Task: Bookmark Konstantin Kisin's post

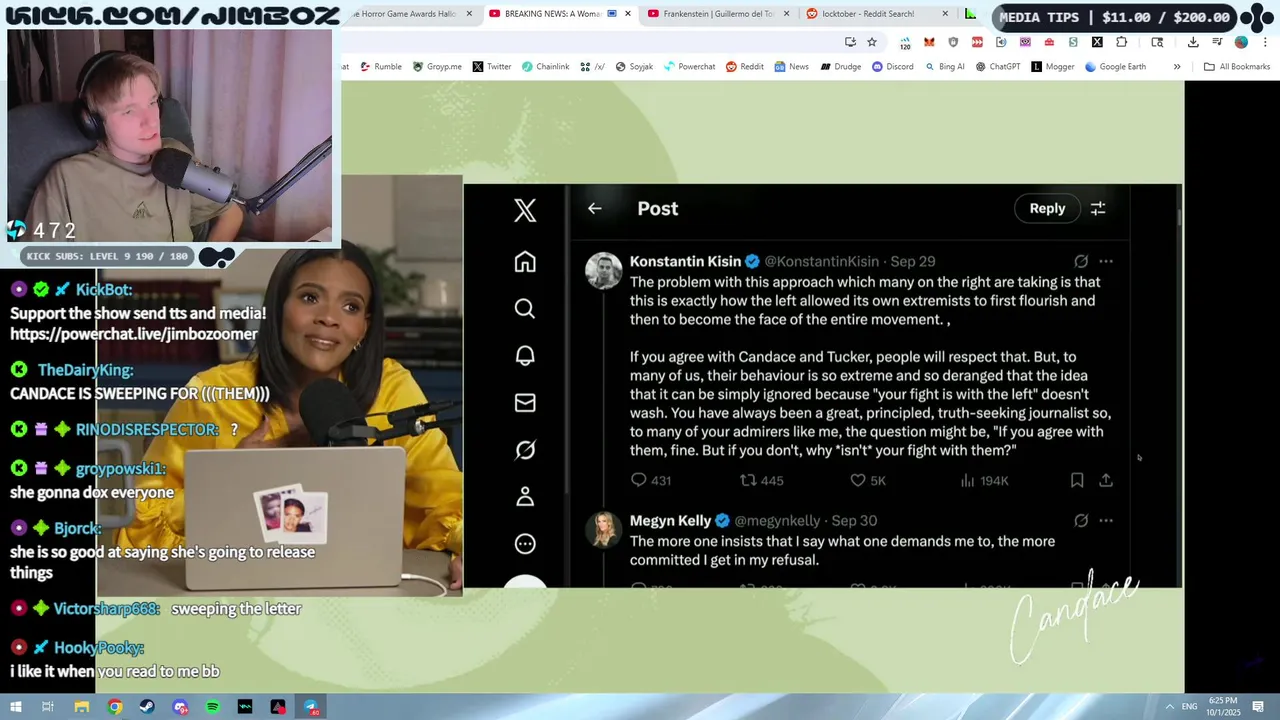Action: coord(1077,480)
